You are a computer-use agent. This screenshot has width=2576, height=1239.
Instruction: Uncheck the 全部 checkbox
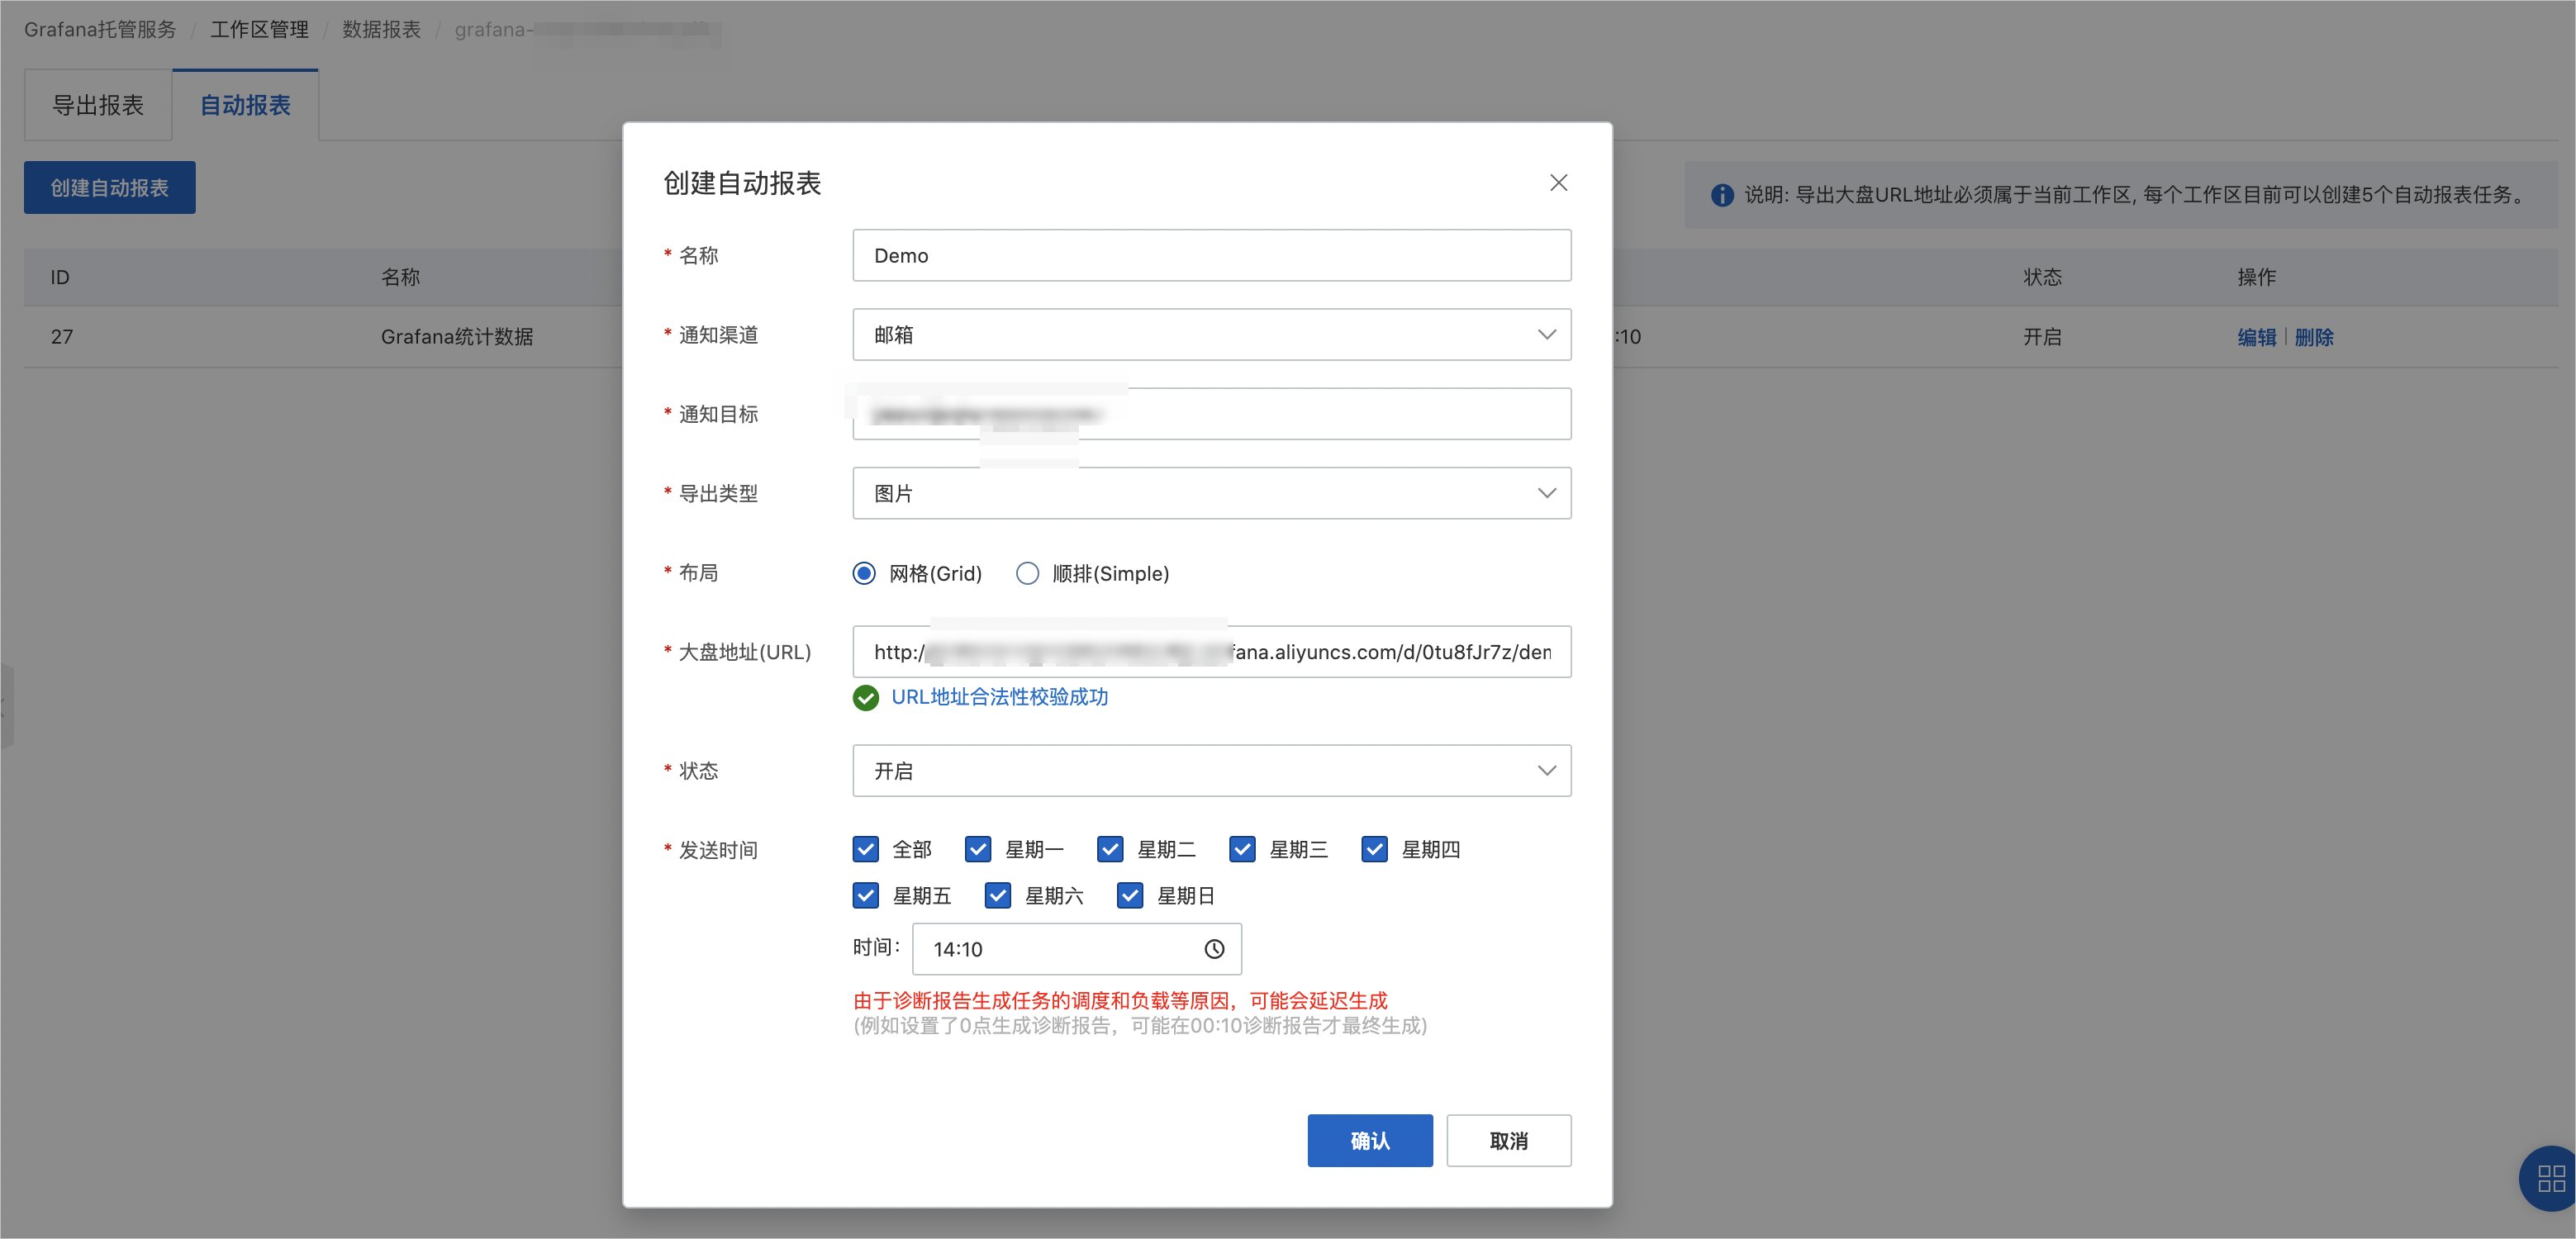(865, 849)
